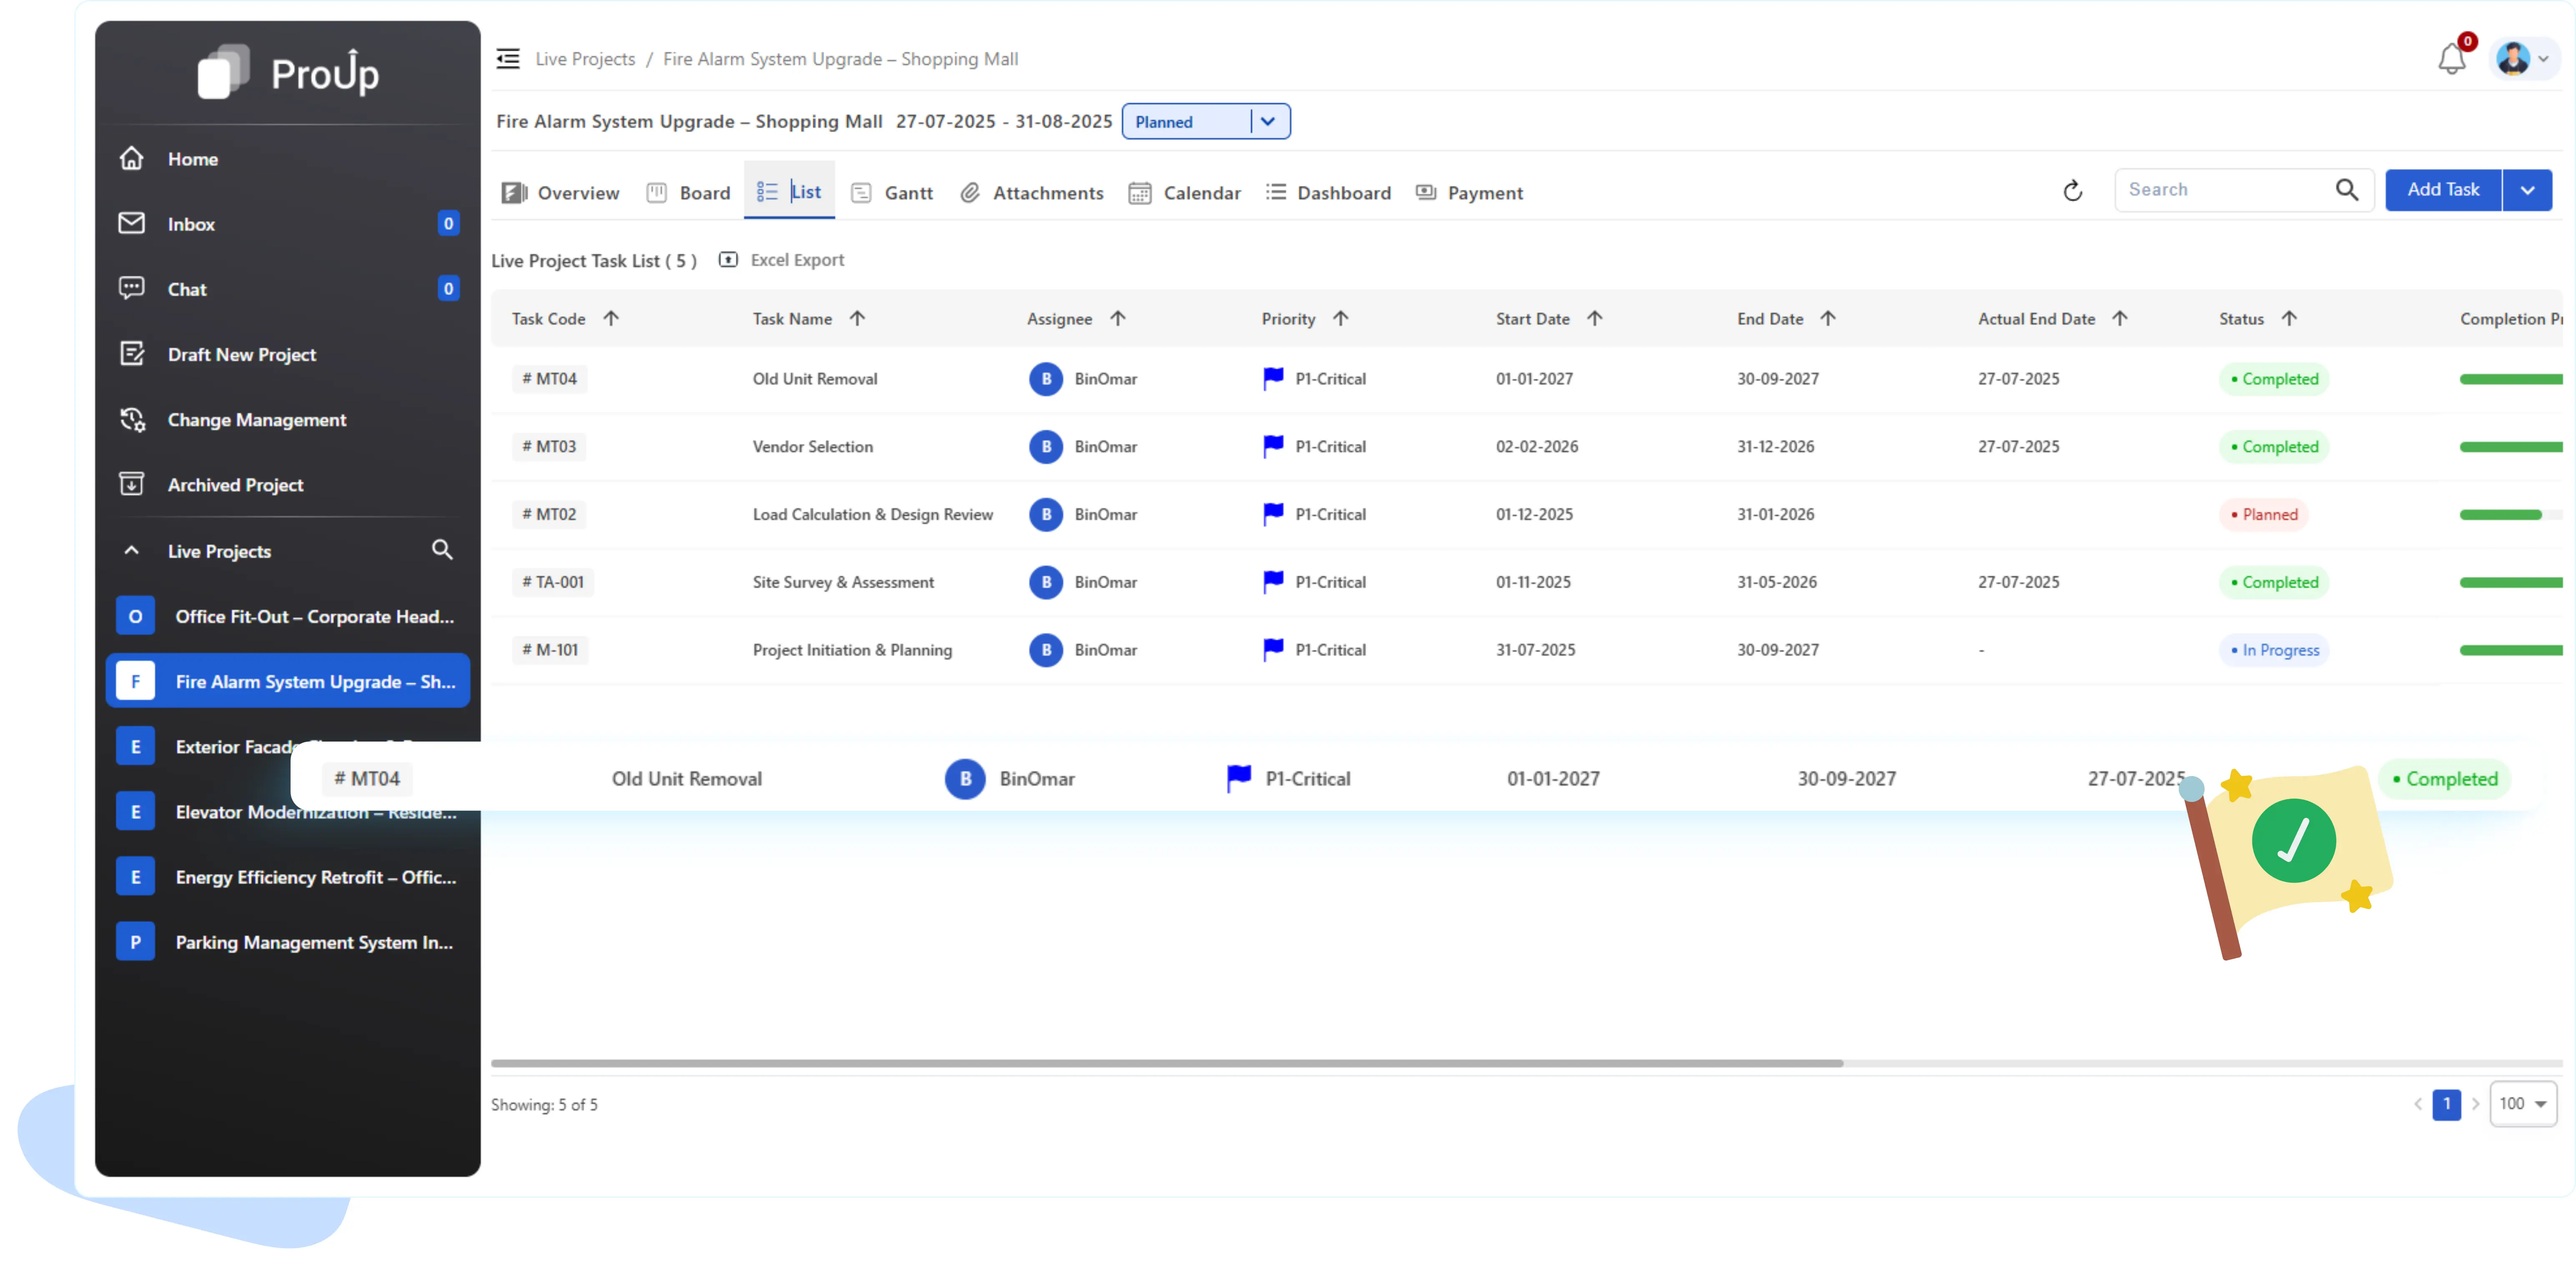The height and width of the screenshot is (1272, 2576).
Task: Click BinOmar's avatar on Vendor Selection row
Action: click(x=1046, y=447)
